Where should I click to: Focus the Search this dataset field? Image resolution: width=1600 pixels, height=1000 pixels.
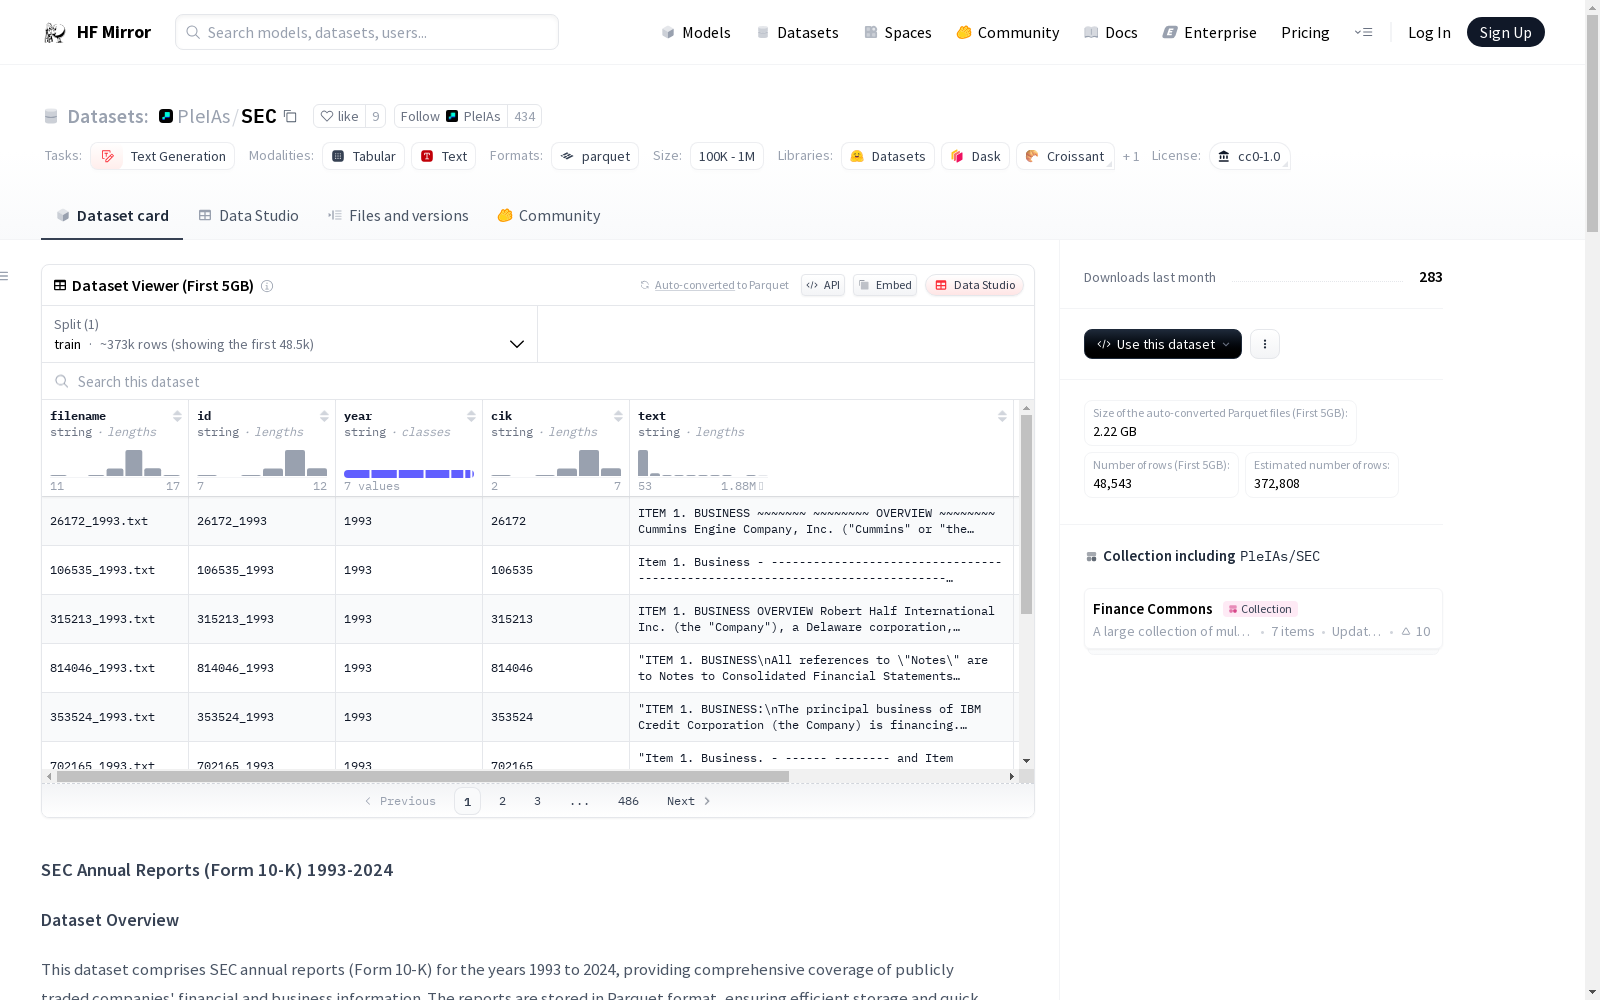(538, 381)
